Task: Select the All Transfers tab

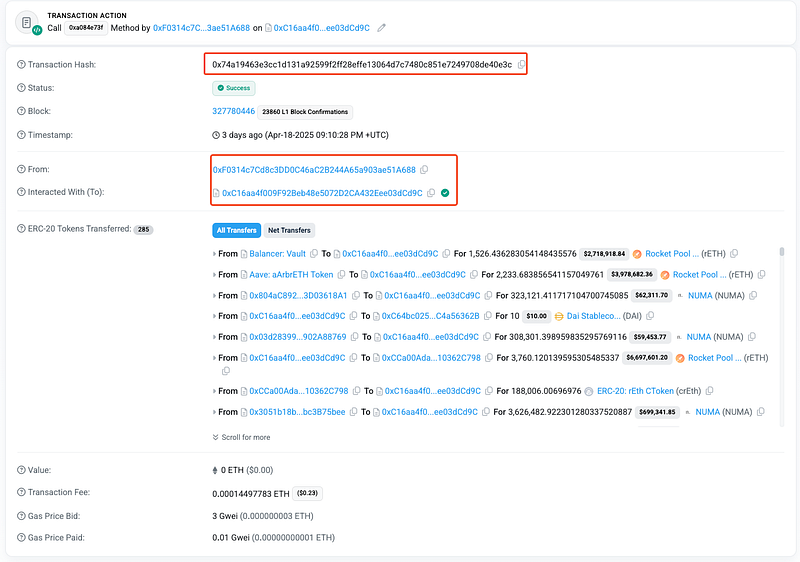Action: pos(236,230)
